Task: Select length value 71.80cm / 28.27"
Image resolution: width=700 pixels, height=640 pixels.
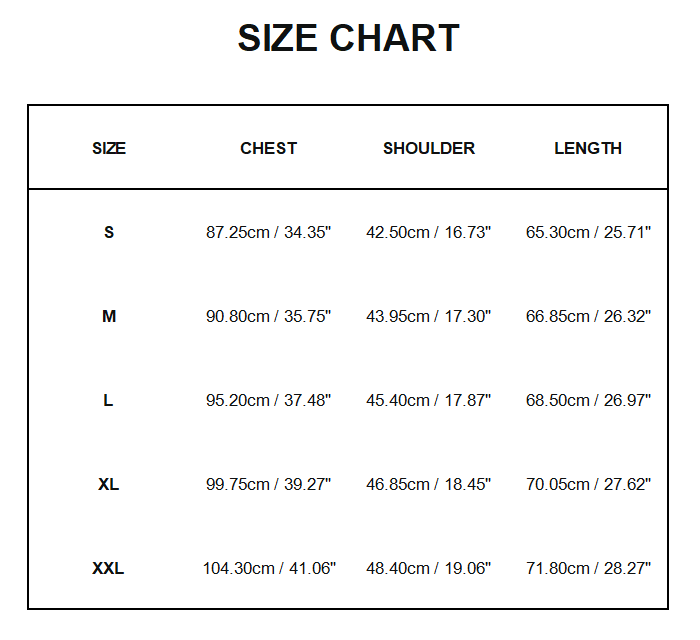Action: (x=588, y=568)
